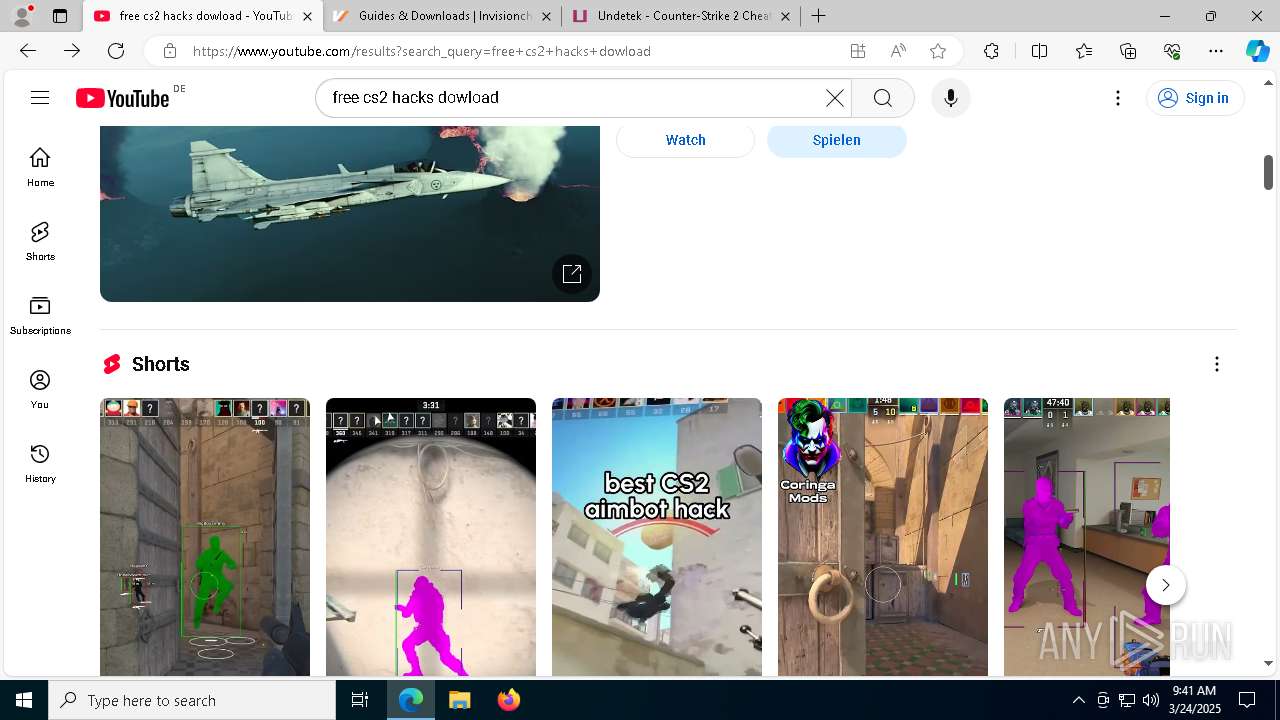This screenshot has height=720, width=1280.
Task: Click the Shorts section heading
Action: click(160, 364)
